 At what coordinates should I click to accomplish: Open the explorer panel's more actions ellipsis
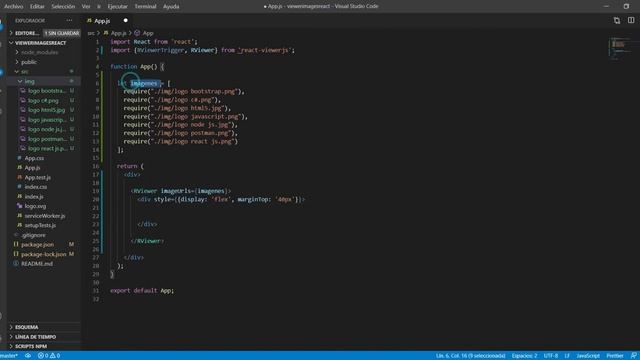tap(69, 20)
